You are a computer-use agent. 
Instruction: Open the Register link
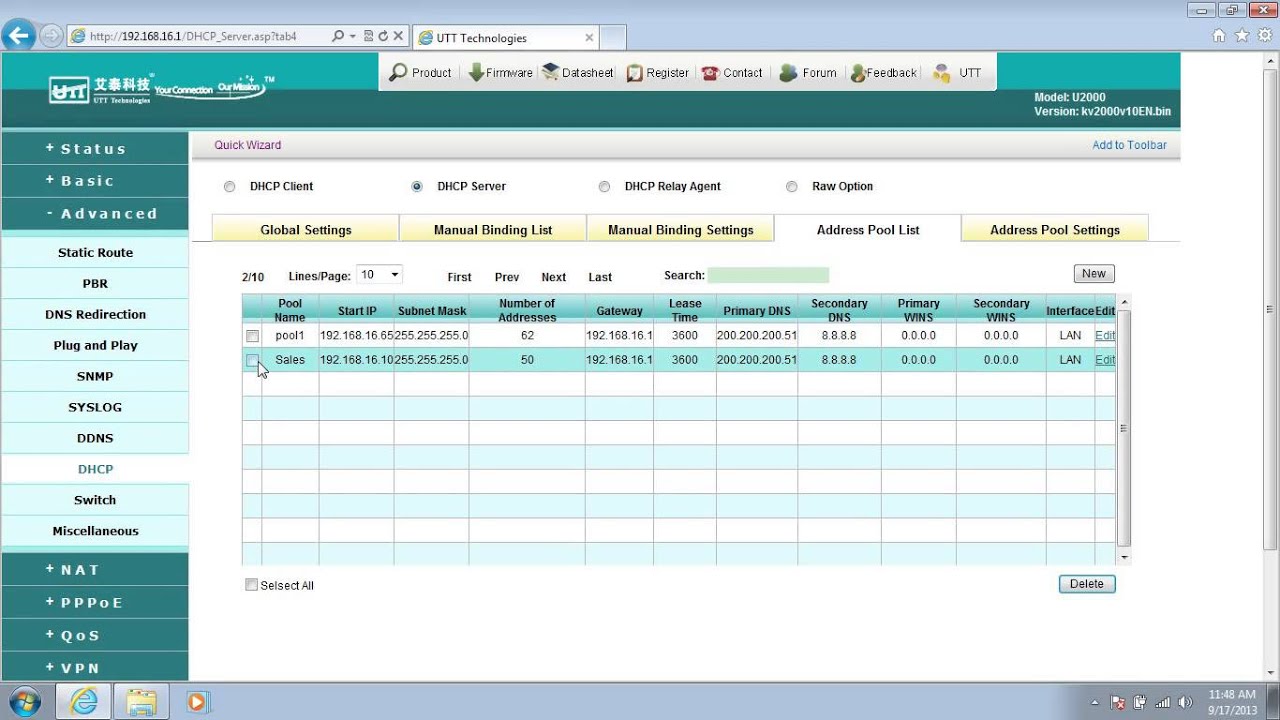click(x=657, y=73)
